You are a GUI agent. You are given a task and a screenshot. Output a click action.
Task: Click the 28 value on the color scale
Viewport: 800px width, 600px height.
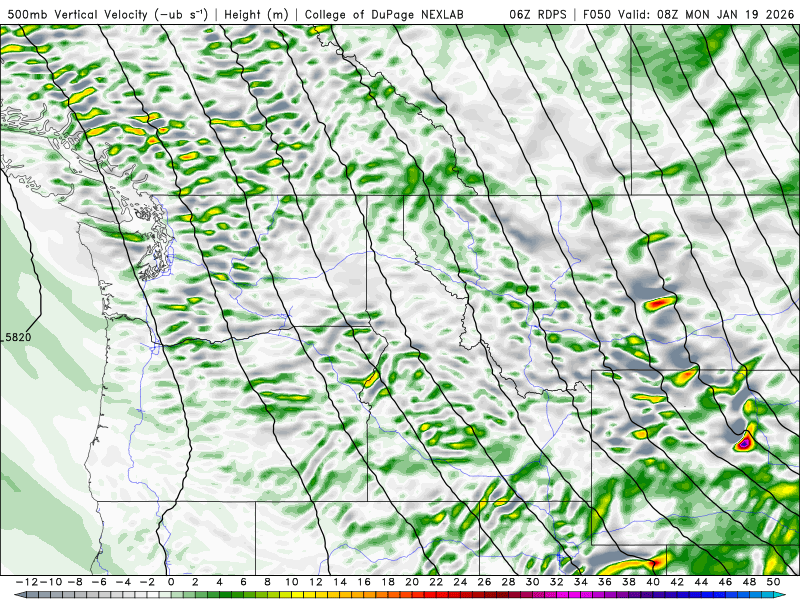coord(508,582)
